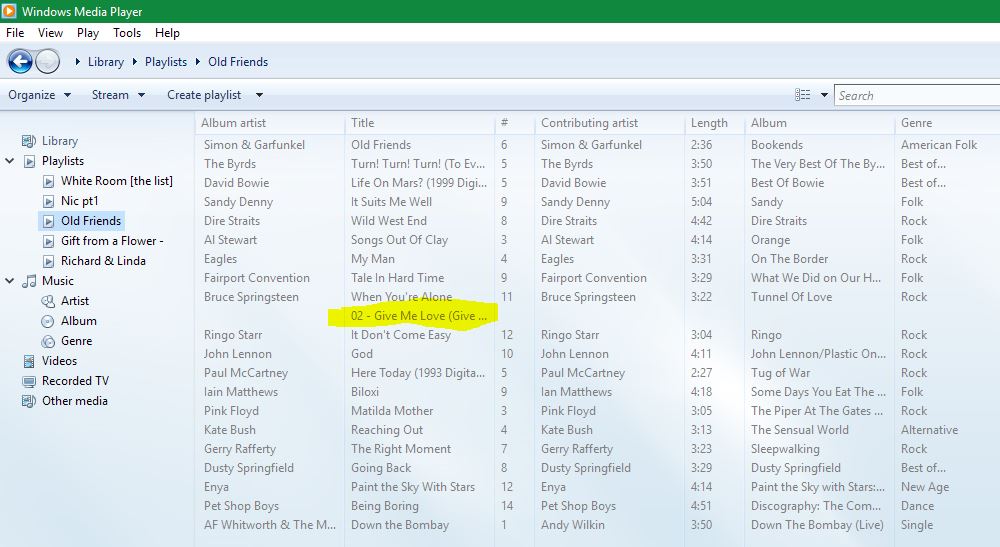Image resolution: width=1000 pixels, height=547 pixels.
Task: Sort by Length column header
Action: 709,123
